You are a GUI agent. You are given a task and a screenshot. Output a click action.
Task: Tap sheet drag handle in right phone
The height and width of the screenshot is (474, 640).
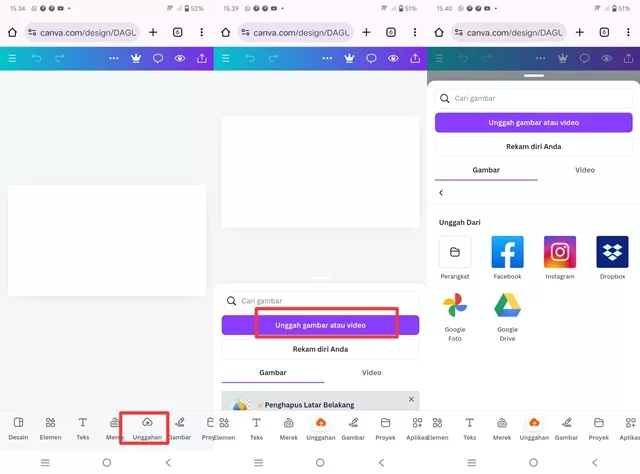(x=533, y=76)
